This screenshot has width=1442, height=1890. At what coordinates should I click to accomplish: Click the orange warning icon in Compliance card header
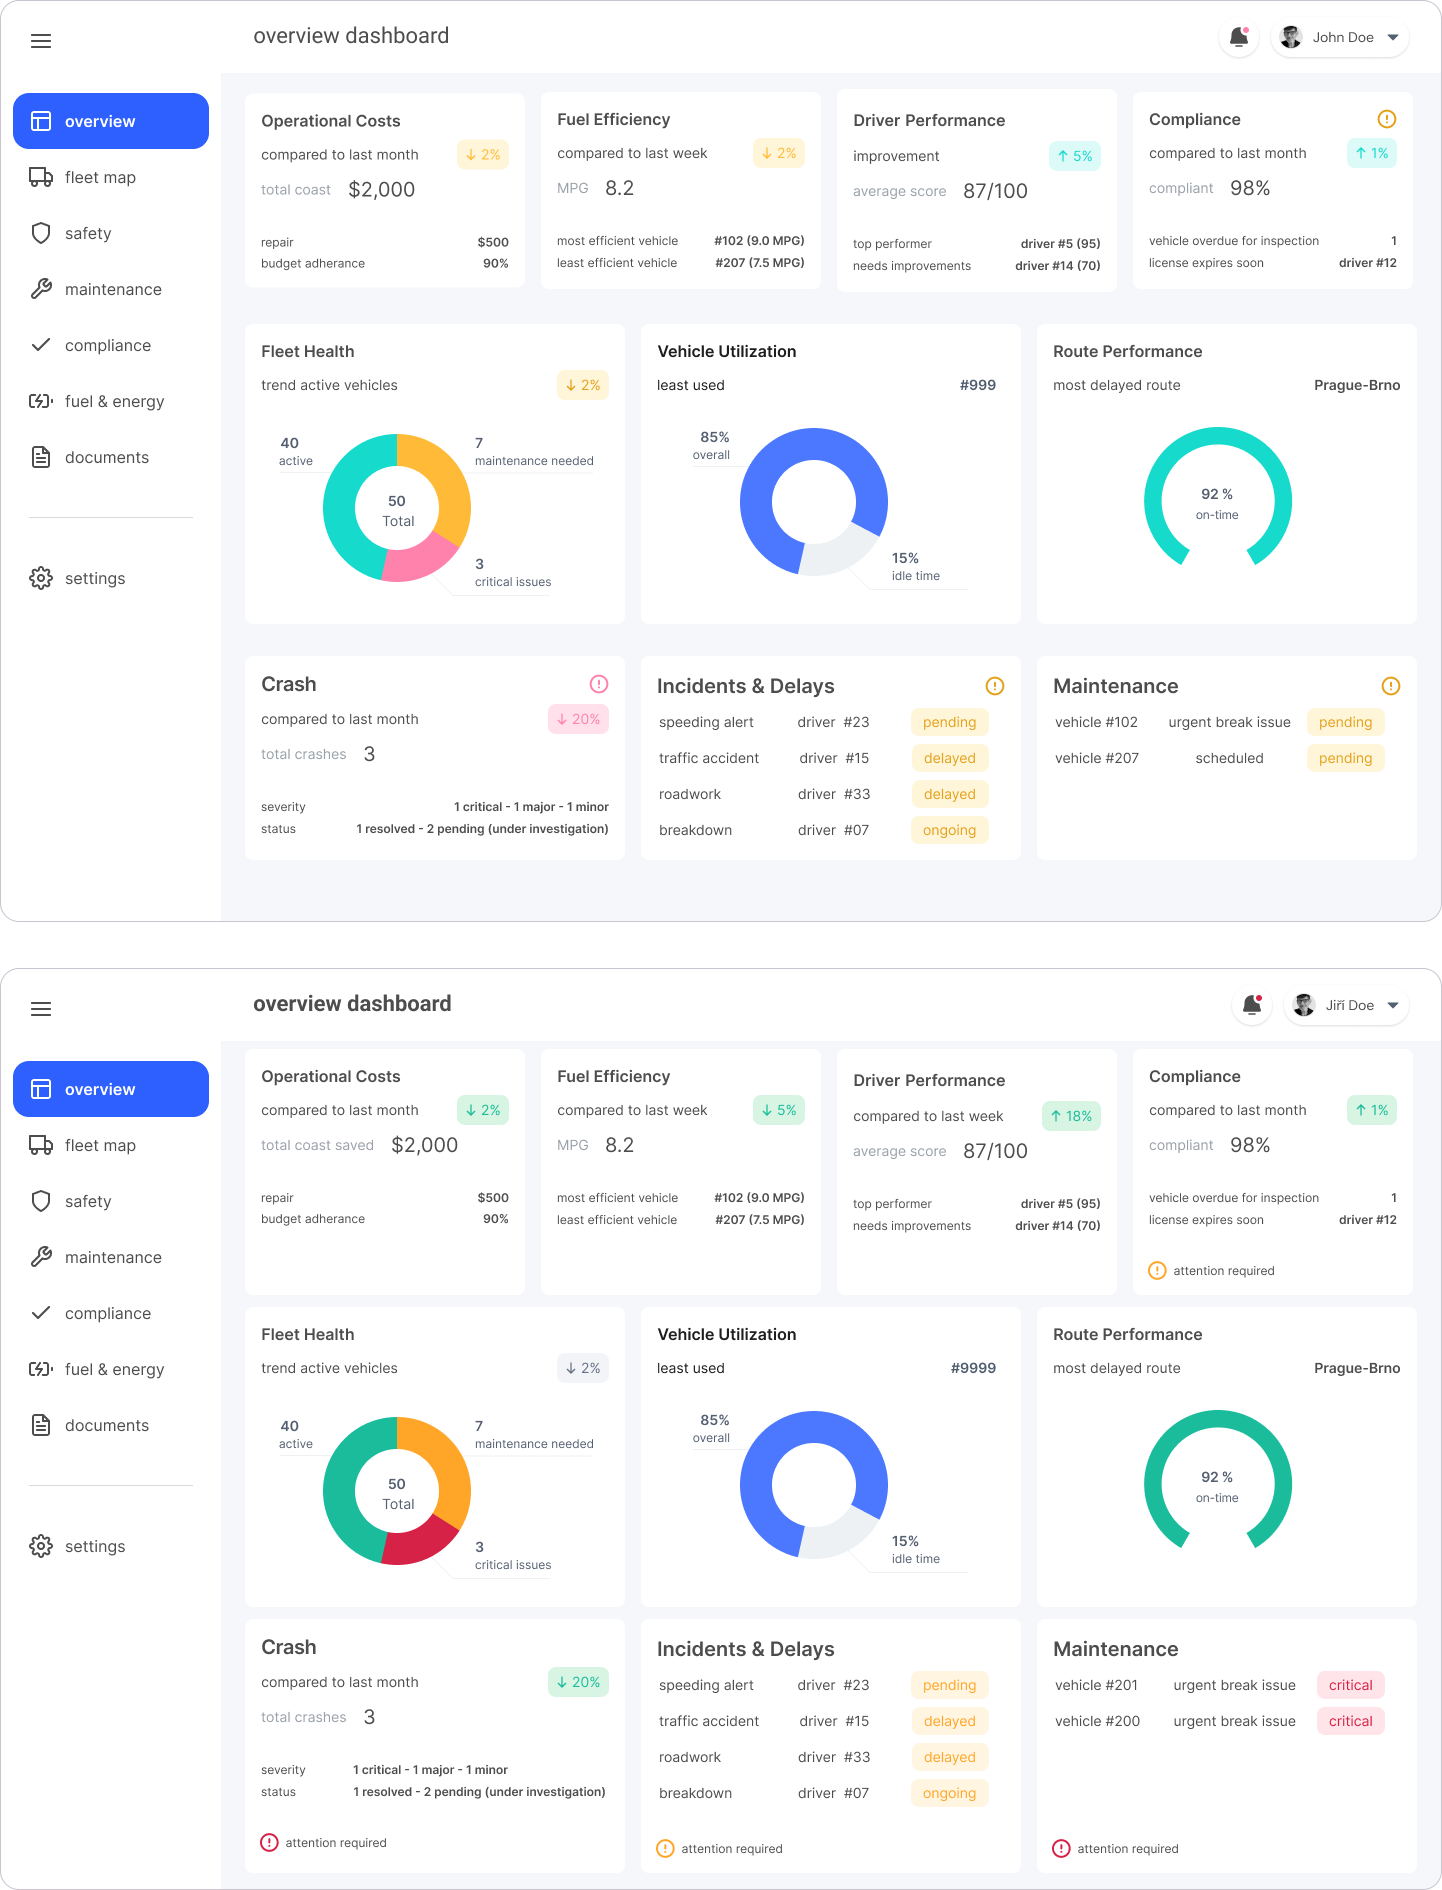[x=1386, y=119]
